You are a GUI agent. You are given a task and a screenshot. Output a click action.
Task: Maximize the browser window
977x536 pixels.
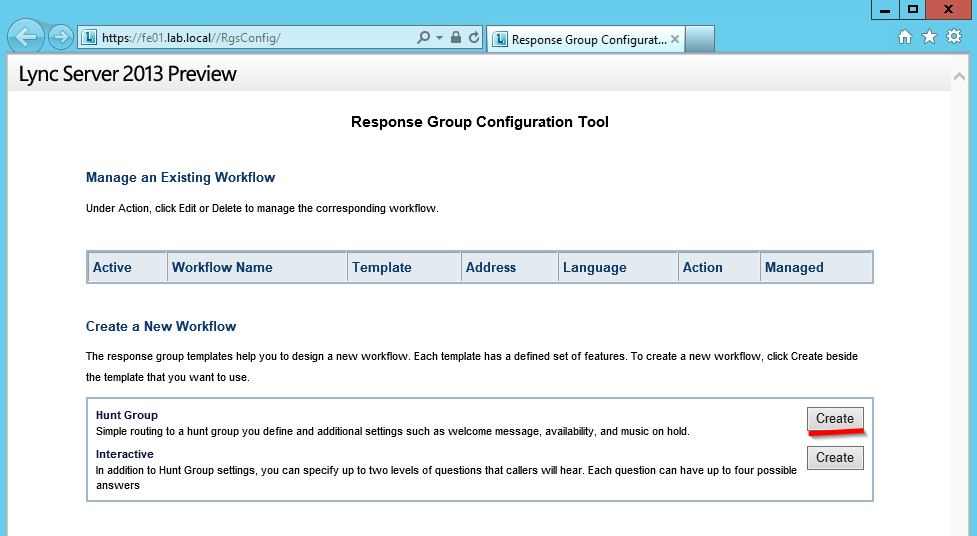tap(913, 10)
